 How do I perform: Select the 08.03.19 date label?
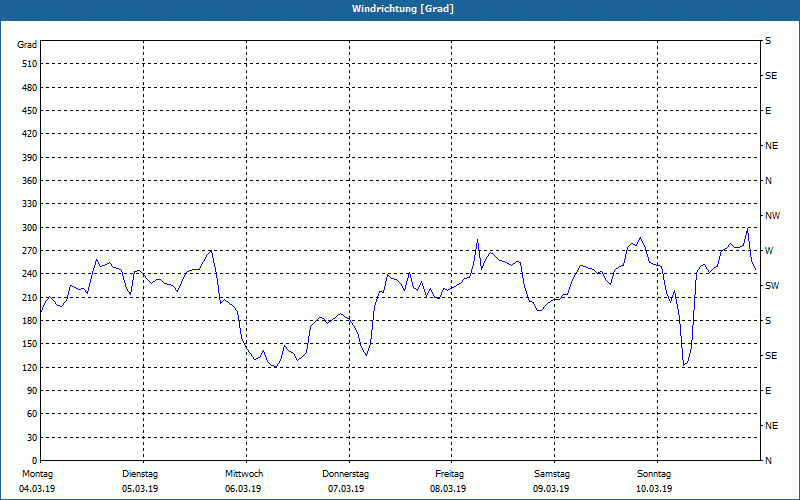point(448,489)
